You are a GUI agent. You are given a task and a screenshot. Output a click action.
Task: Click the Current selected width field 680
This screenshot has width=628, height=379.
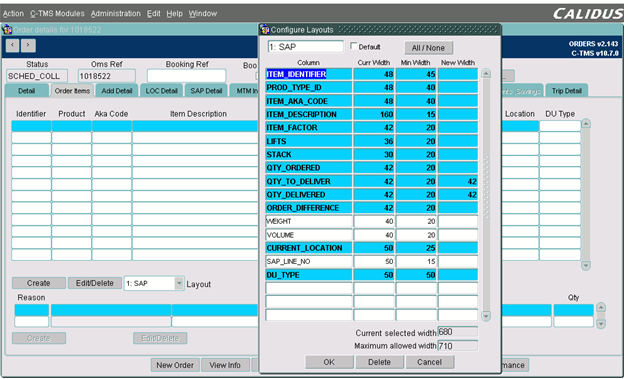(x=458, y=332)
